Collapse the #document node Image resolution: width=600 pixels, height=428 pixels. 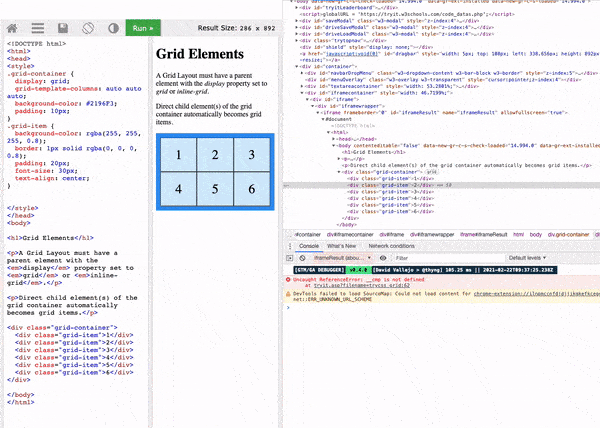click(x=323, y=119)
